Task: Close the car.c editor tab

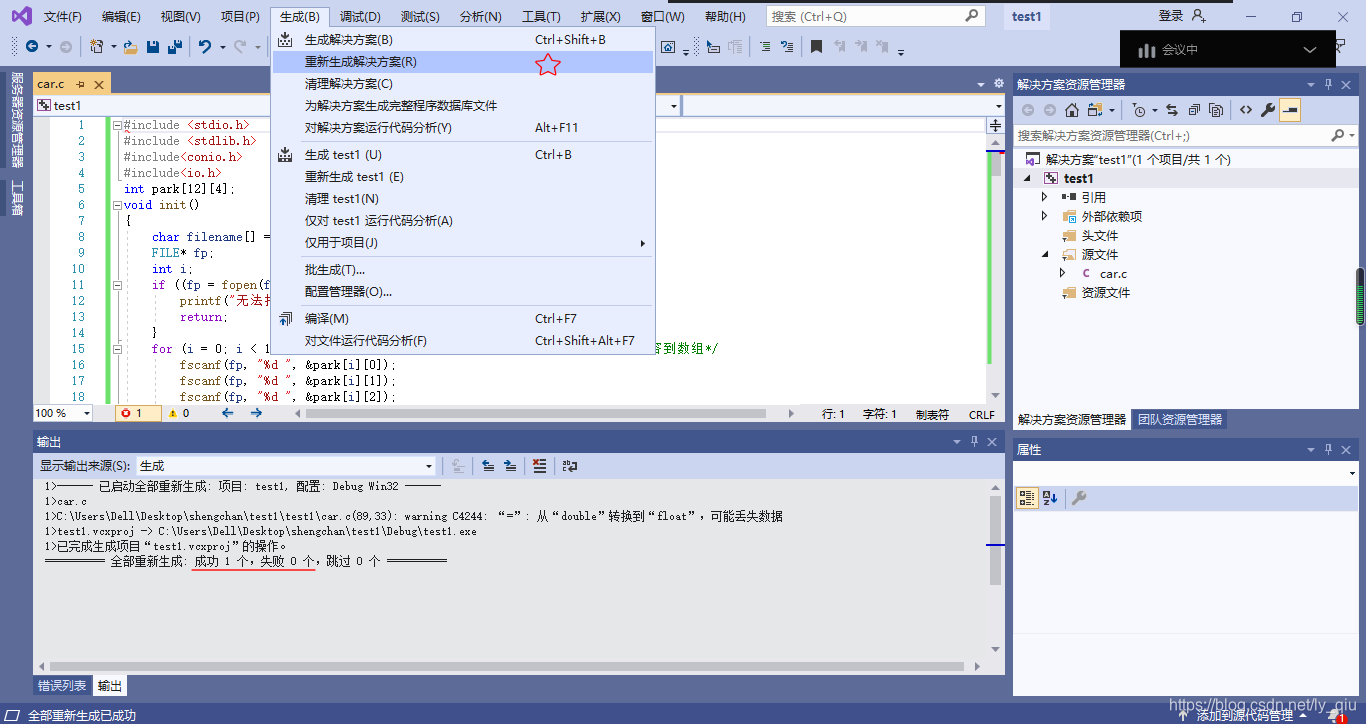Action: click(x=98, y=84)
